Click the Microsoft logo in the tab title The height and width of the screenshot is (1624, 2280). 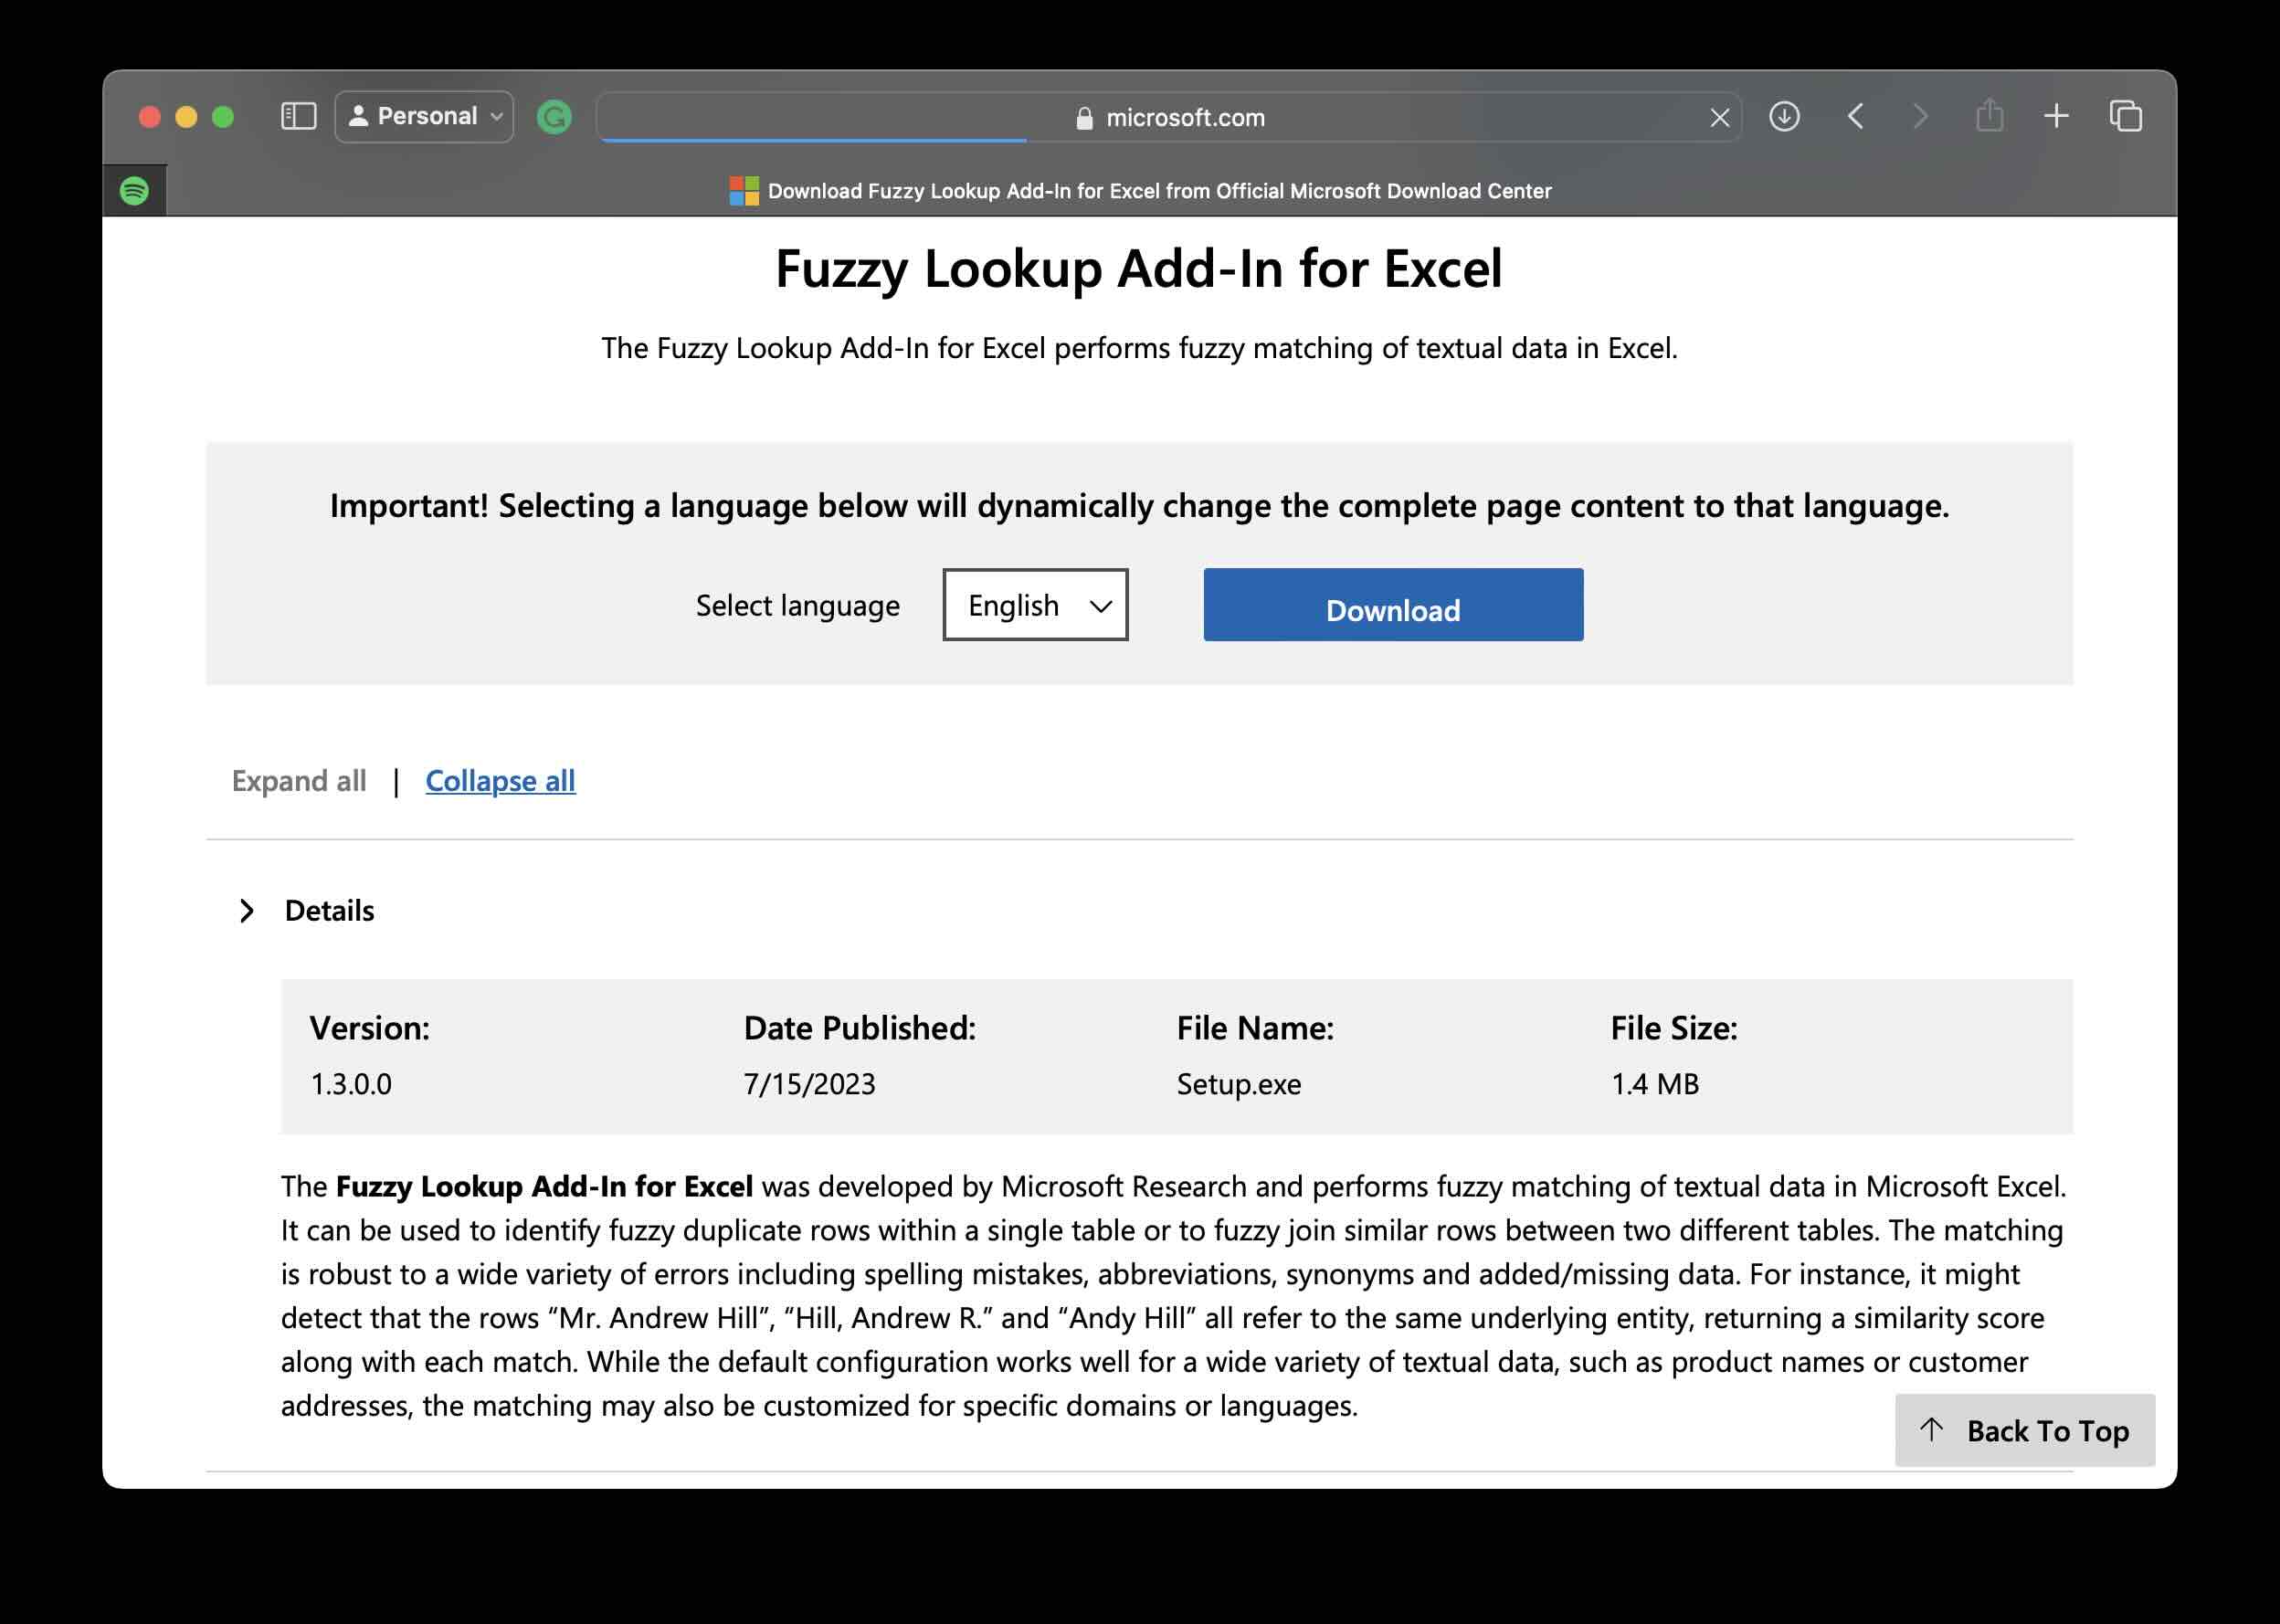(744, 189)
